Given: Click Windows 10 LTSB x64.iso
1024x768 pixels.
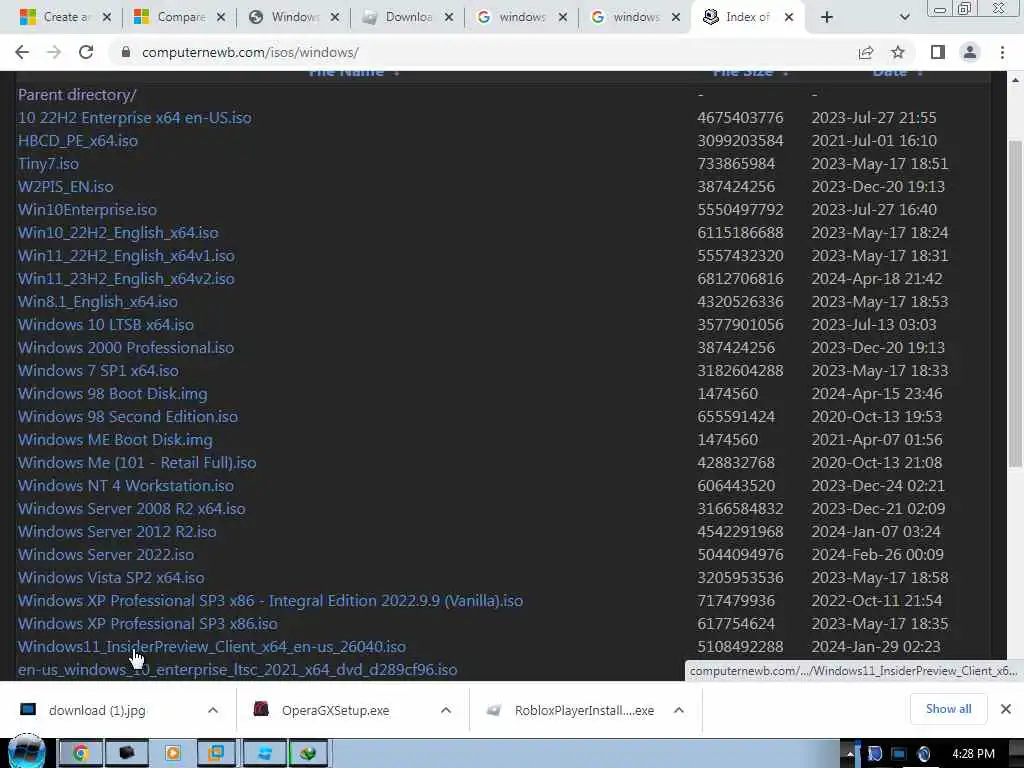Looking at the screenshot, I should point(106,325).
